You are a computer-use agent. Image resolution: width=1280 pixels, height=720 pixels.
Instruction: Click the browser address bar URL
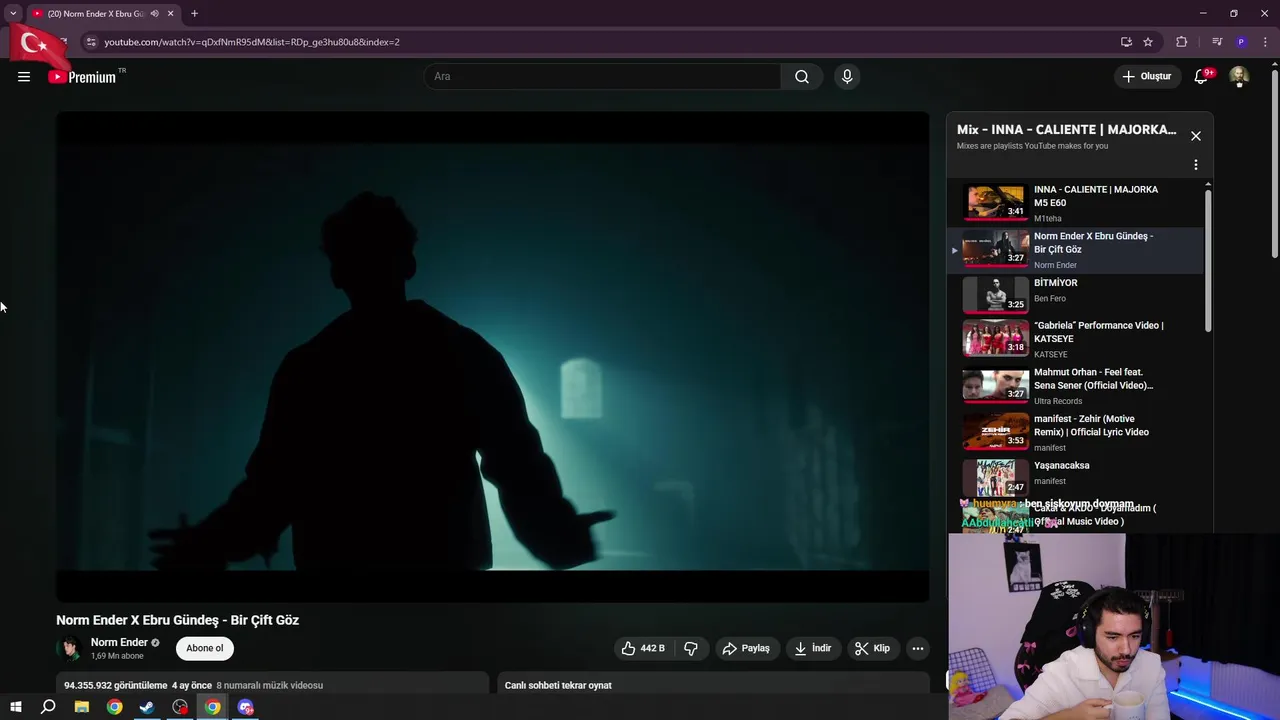coord(252,42)
